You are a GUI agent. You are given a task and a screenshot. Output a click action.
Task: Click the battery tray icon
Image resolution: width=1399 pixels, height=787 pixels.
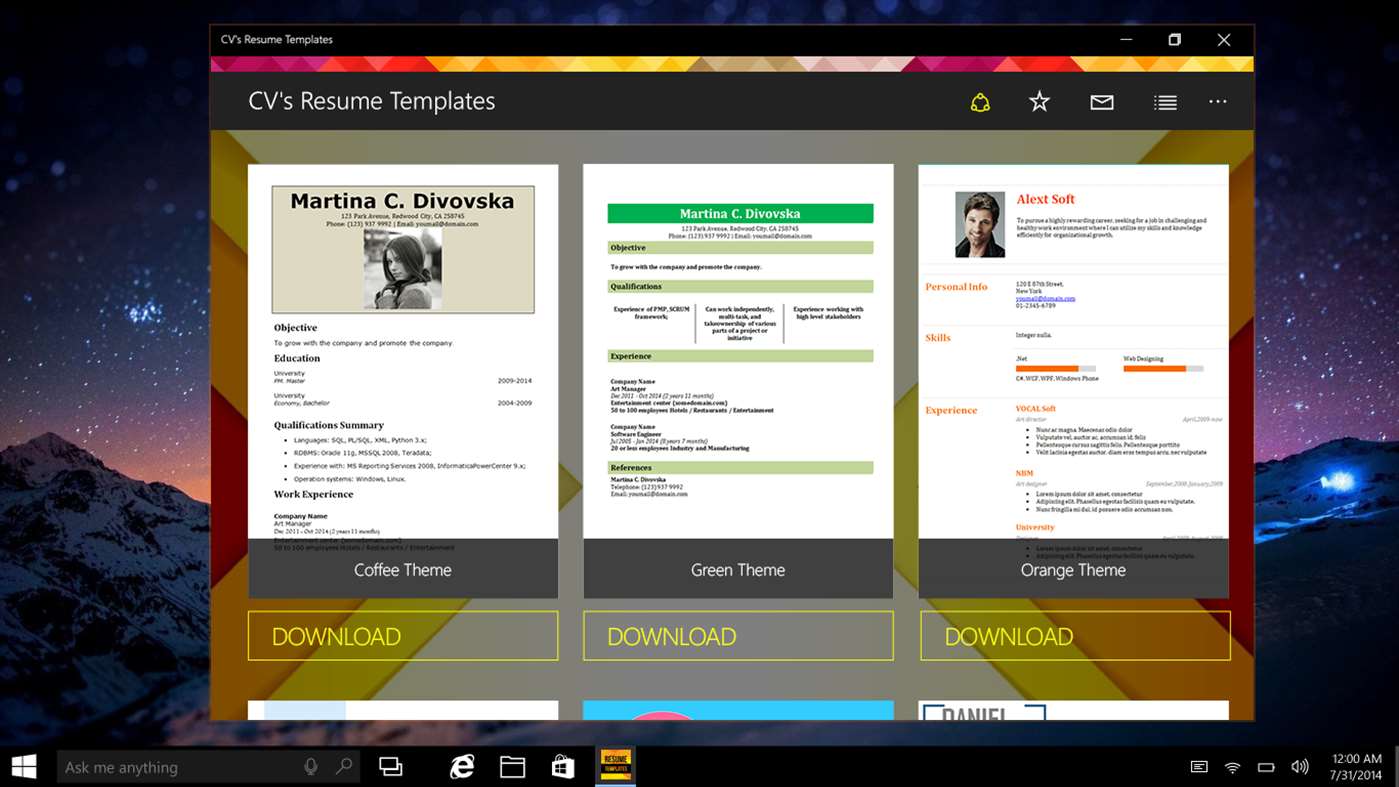pyautogui.click(x=1266, y=767)
